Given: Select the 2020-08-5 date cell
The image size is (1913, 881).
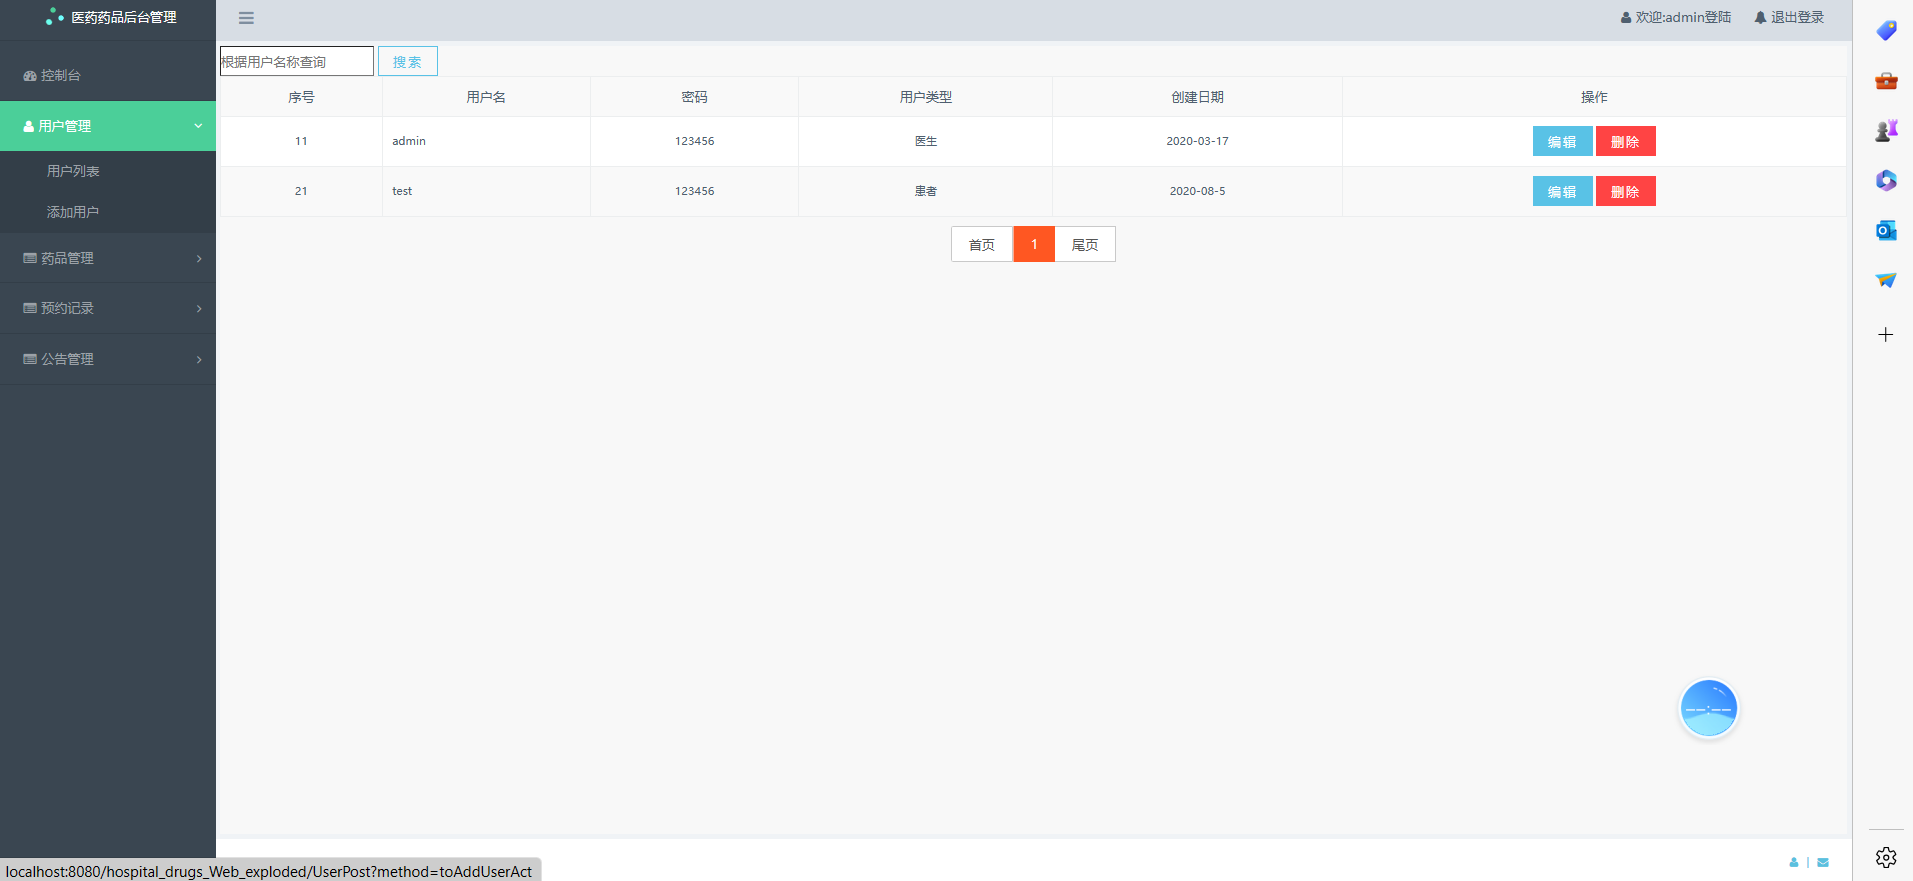Looking at the screenshot, I should (1197, 191).
